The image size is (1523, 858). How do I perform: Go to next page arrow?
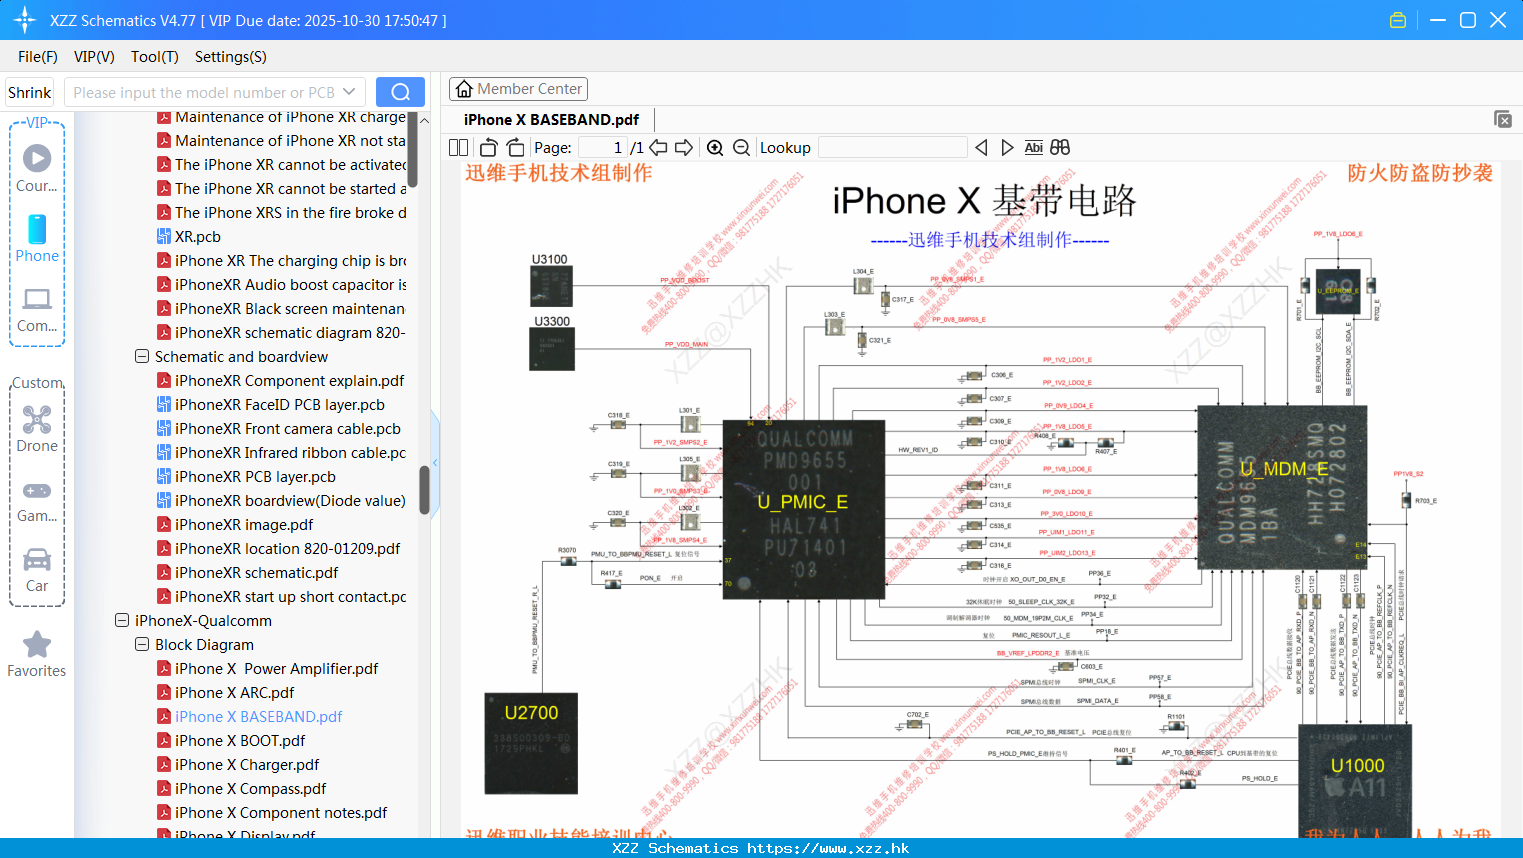click(684, 147)
